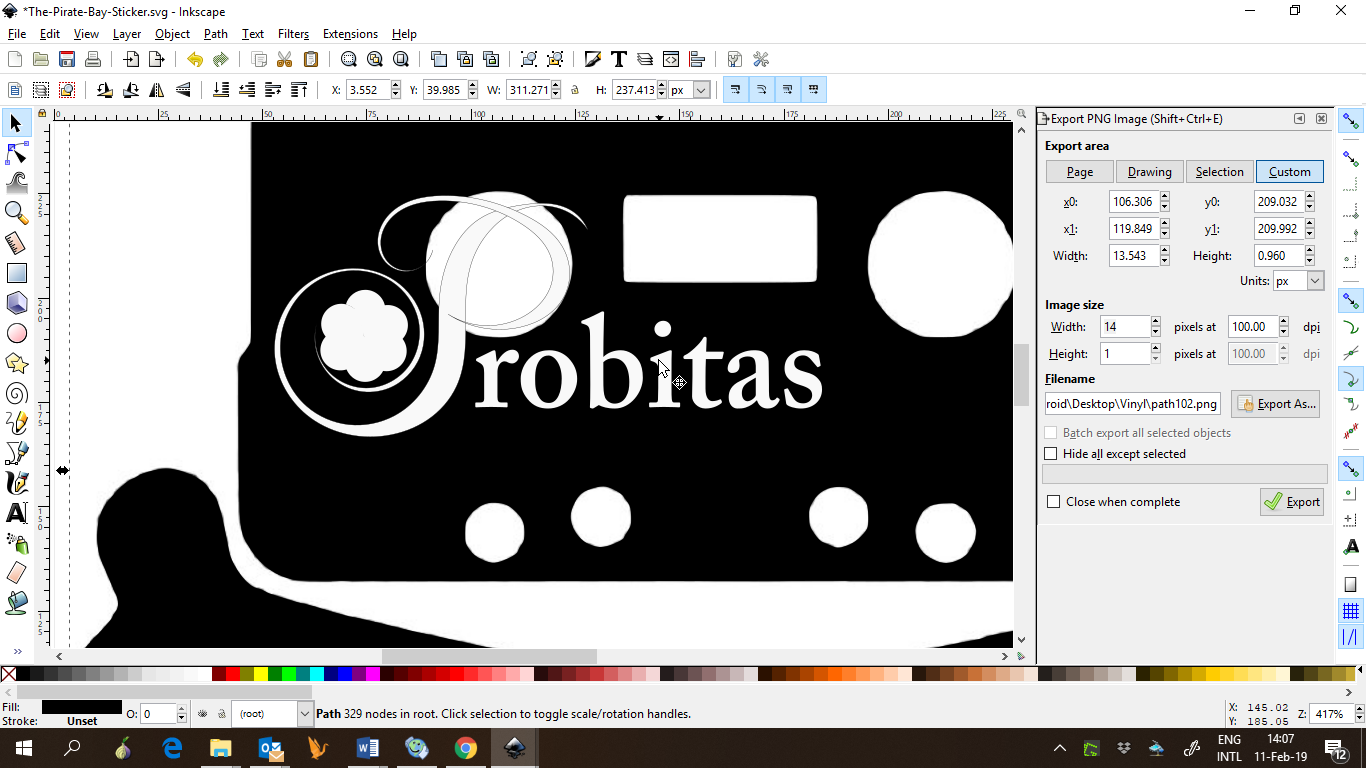
Task: Open the Extensions menu
Action: [x=351, y=34]
